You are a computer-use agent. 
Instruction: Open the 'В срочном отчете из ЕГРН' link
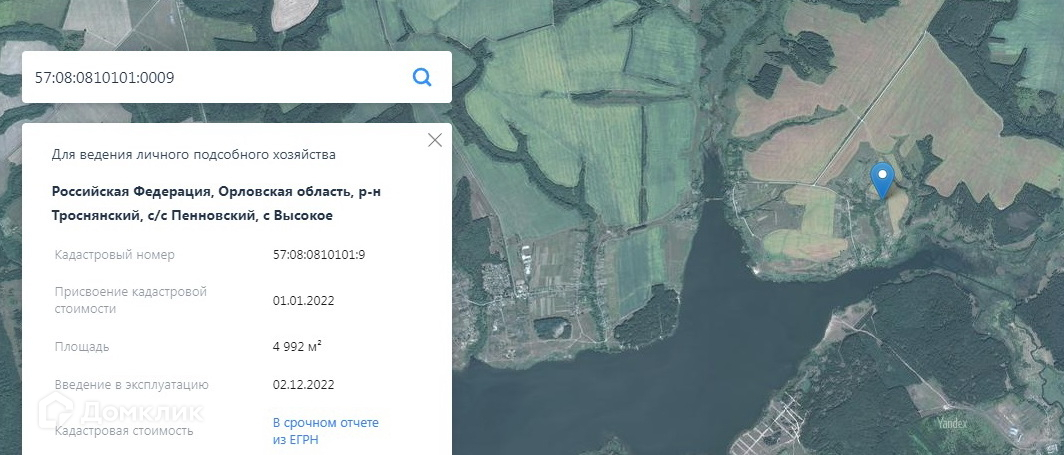(x=326, y=430)
